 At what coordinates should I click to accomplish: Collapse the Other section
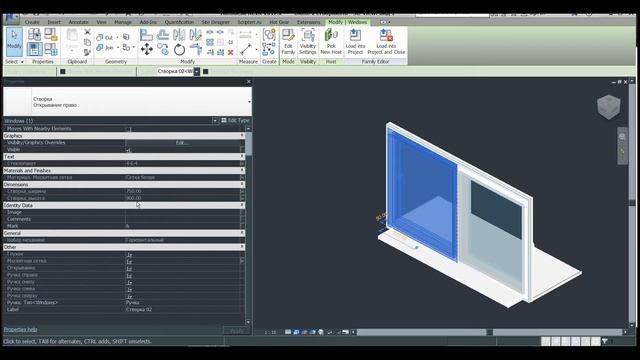[242, 247]
